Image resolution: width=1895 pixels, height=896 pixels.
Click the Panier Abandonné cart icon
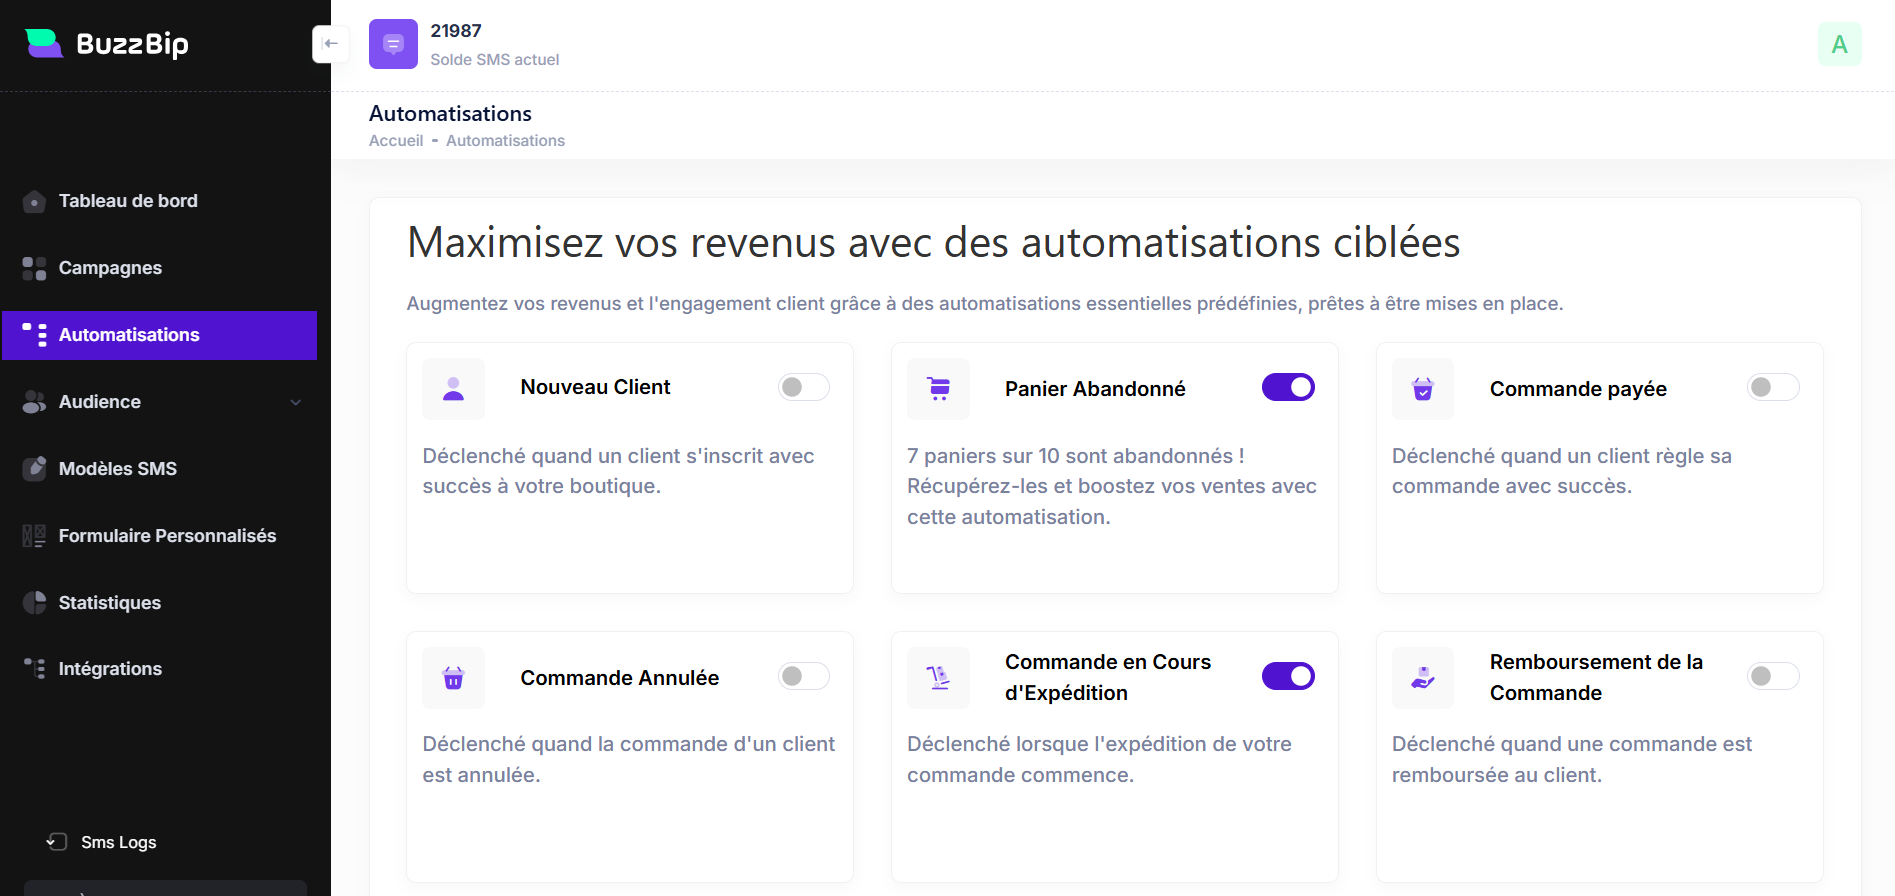tap(938, 389)
